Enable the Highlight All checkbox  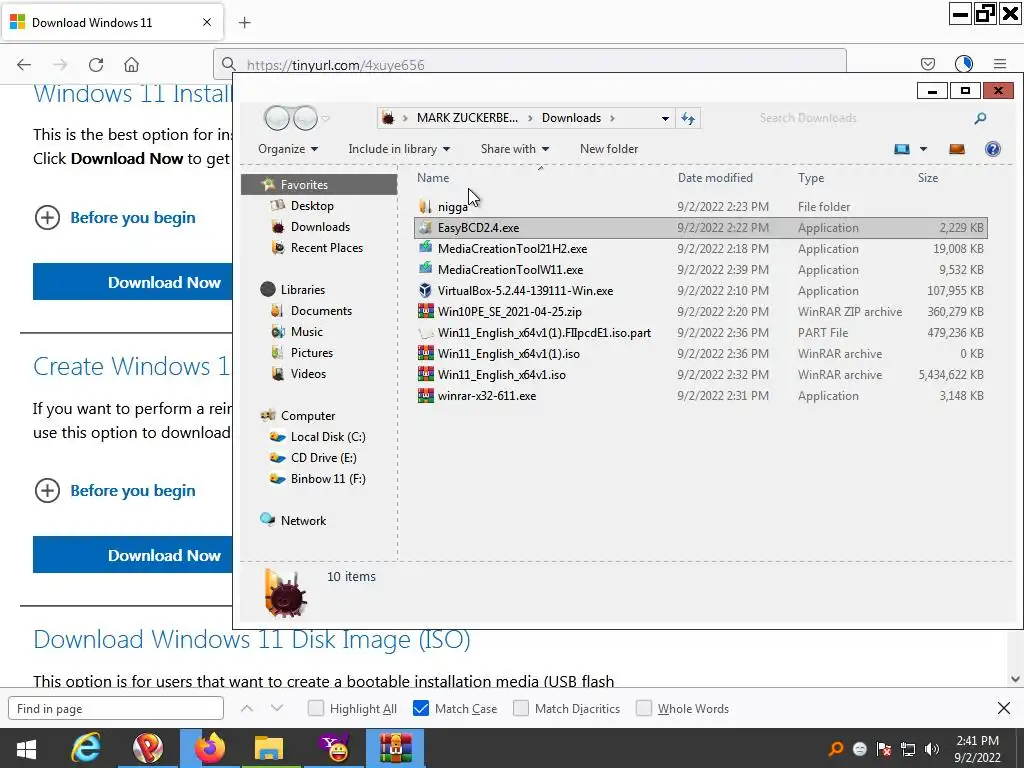315,708
